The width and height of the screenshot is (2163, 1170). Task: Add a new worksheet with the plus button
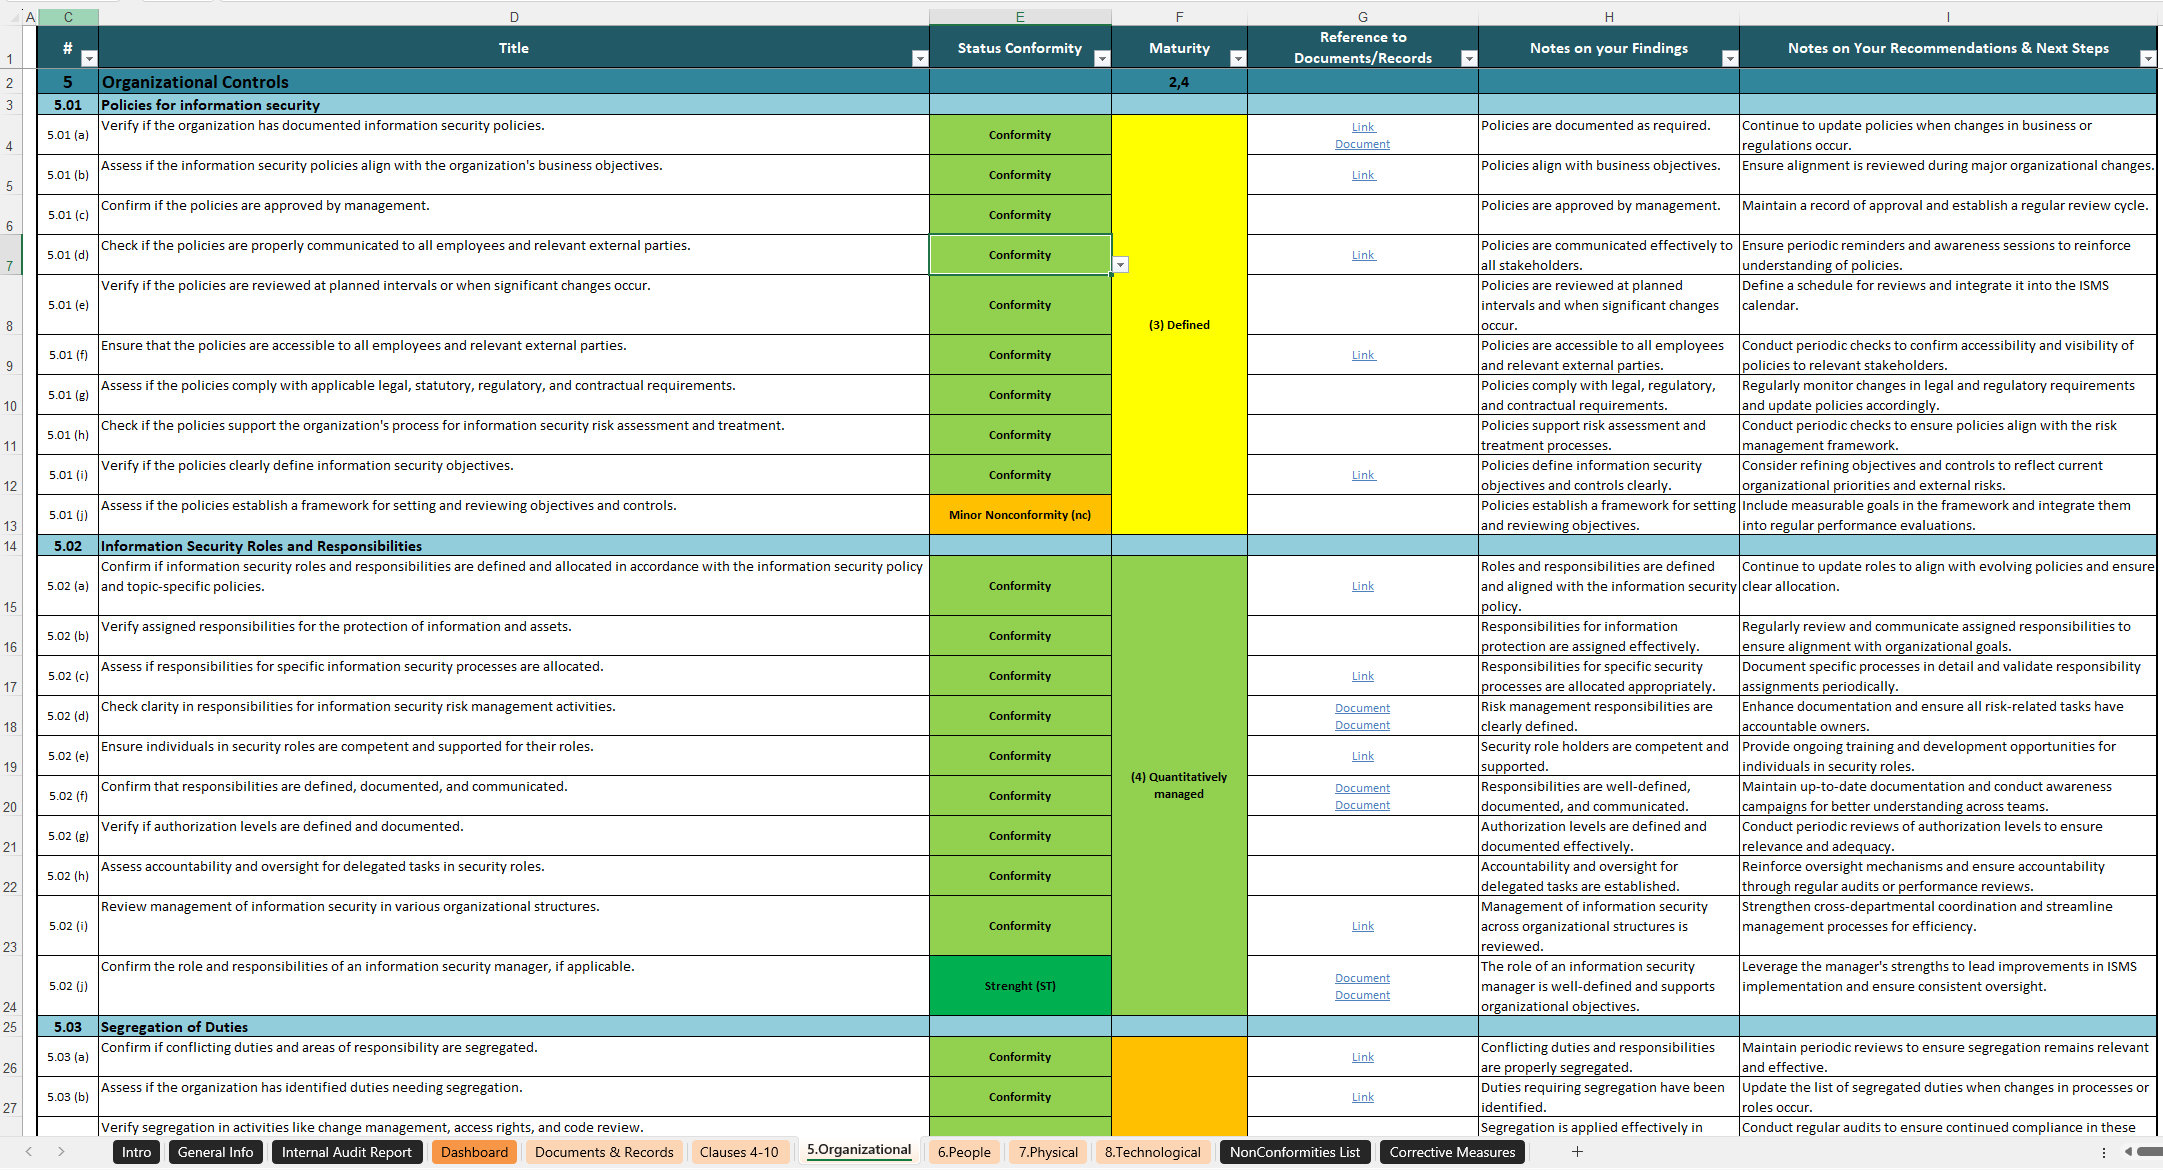[1577, 1152]
